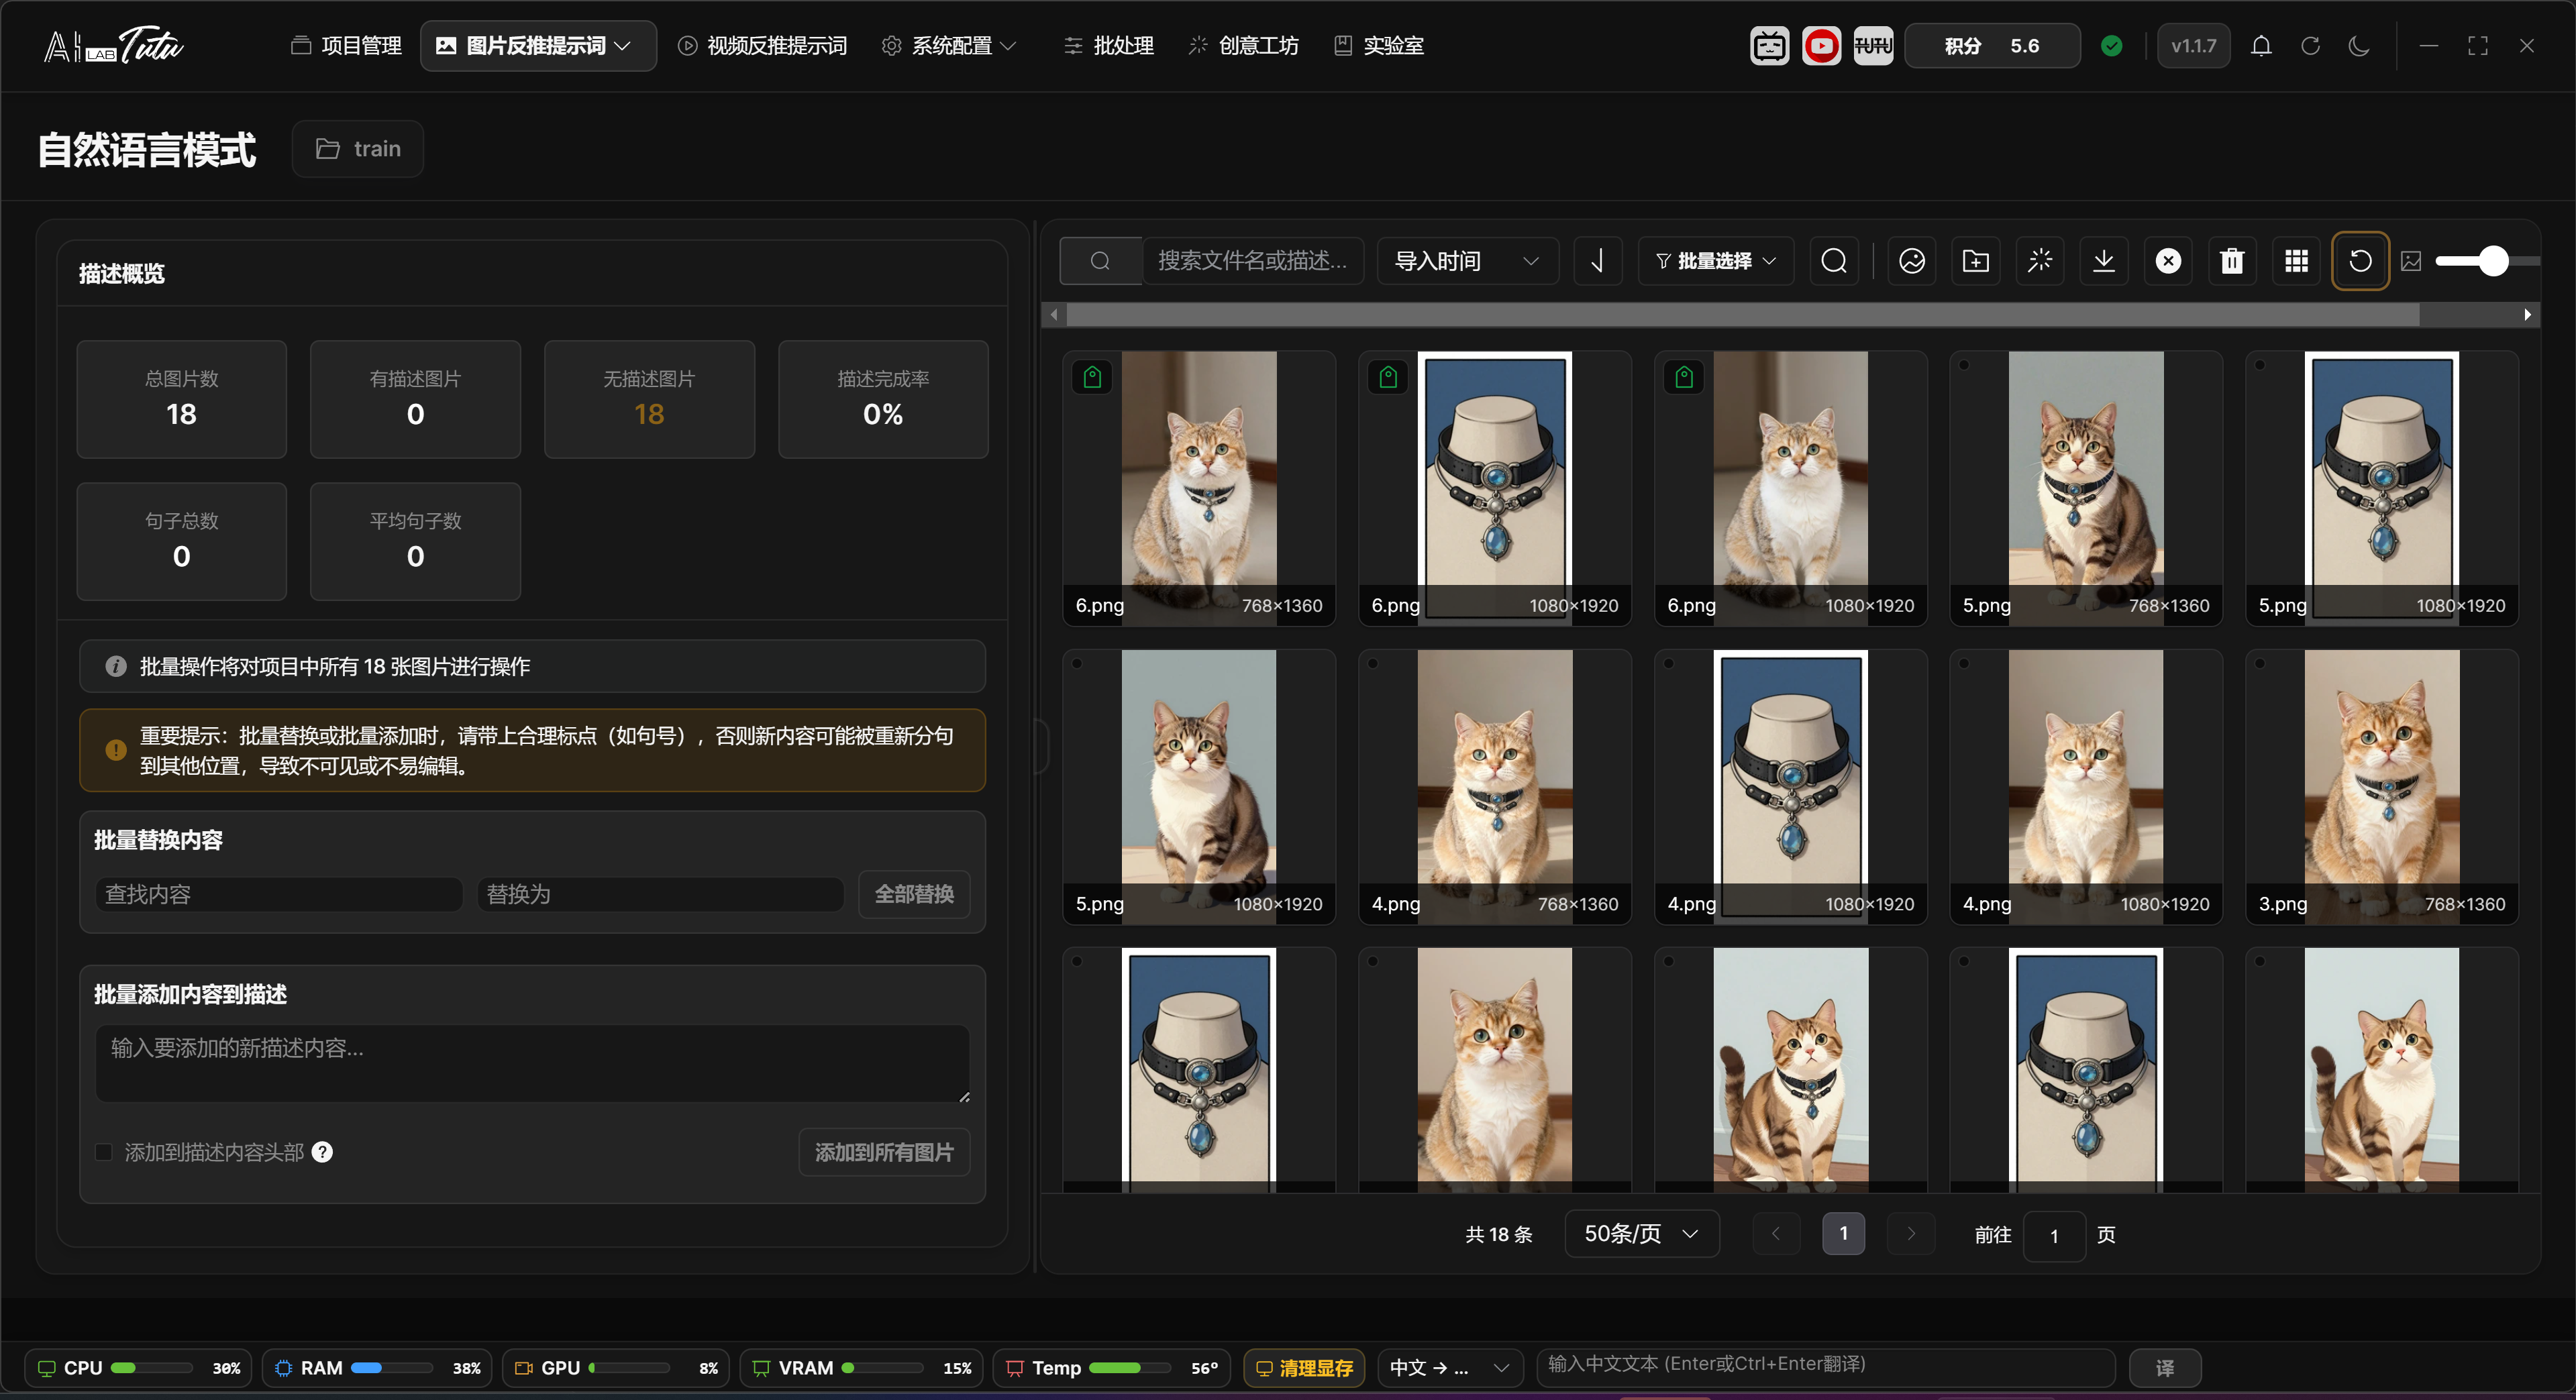Open the 中文 translation language dropdown

(1449, 1368)
